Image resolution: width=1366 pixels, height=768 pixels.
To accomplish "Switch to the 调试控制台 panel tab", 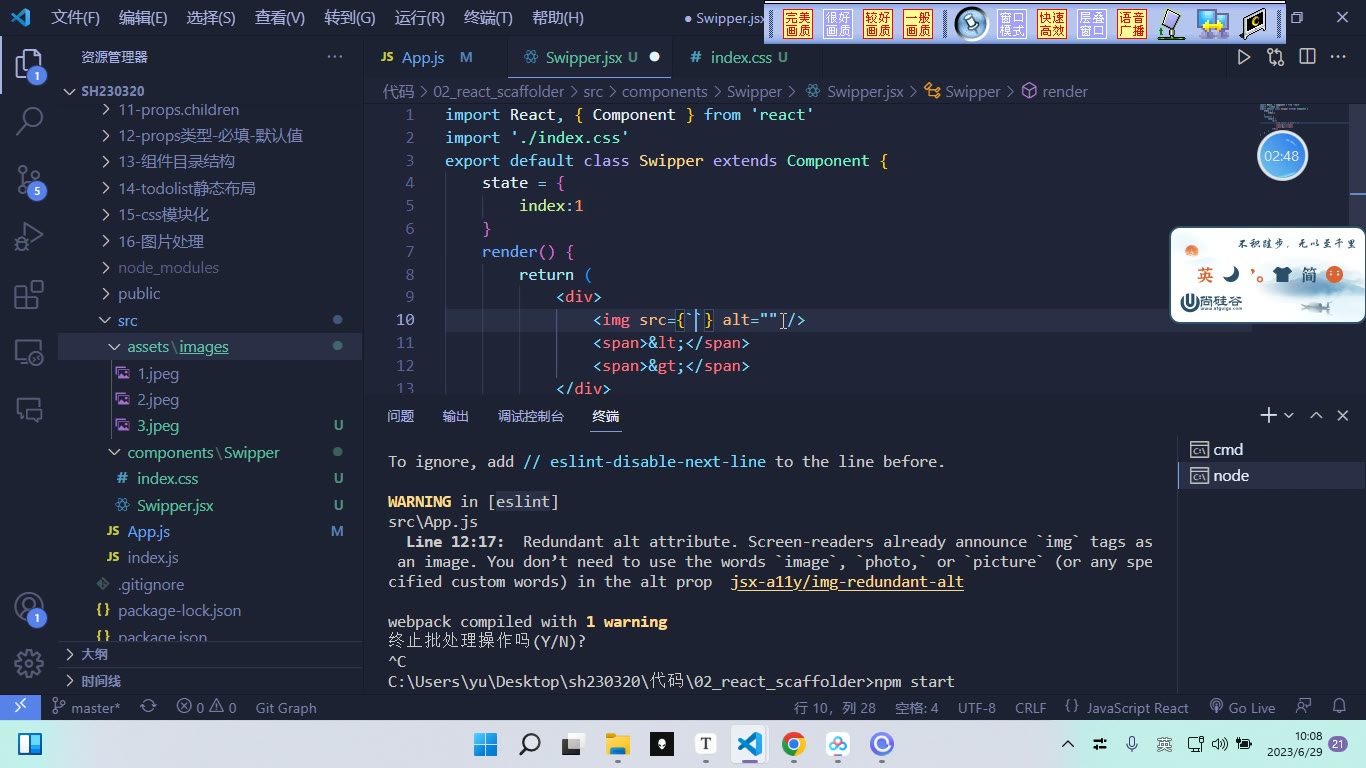I will 531,416.
